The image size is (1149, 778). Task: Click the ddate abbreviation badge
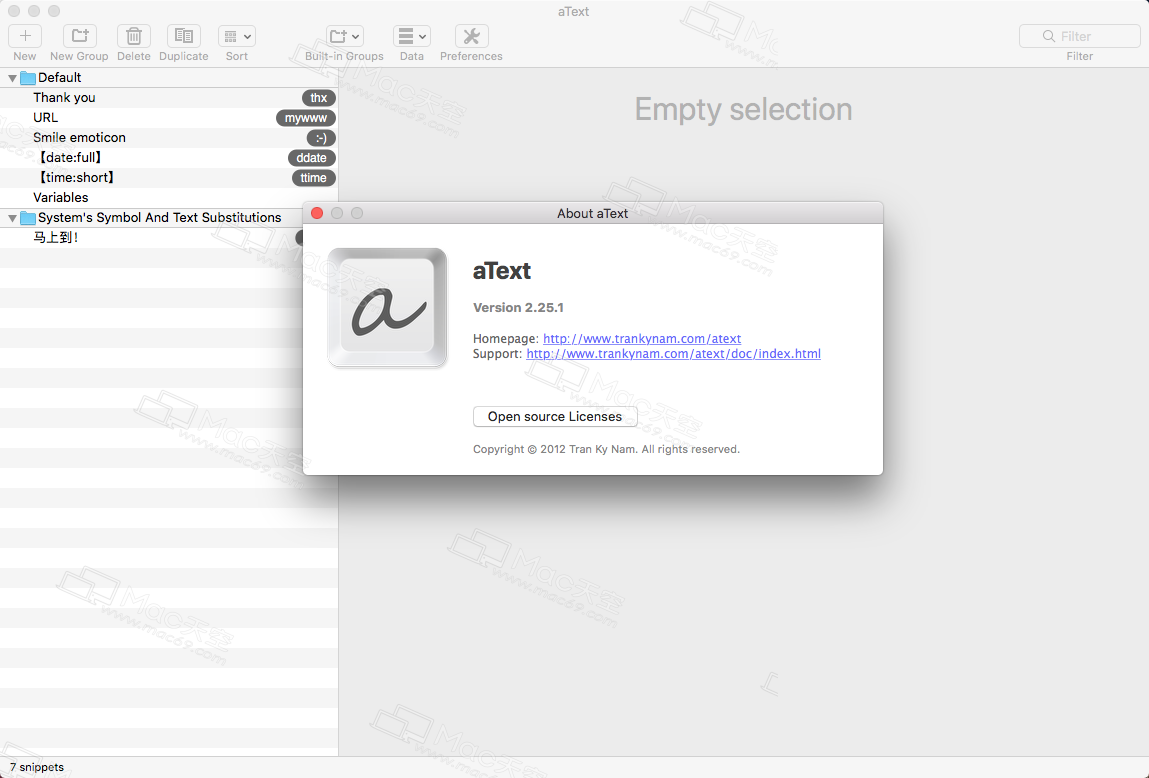(311, 158)
